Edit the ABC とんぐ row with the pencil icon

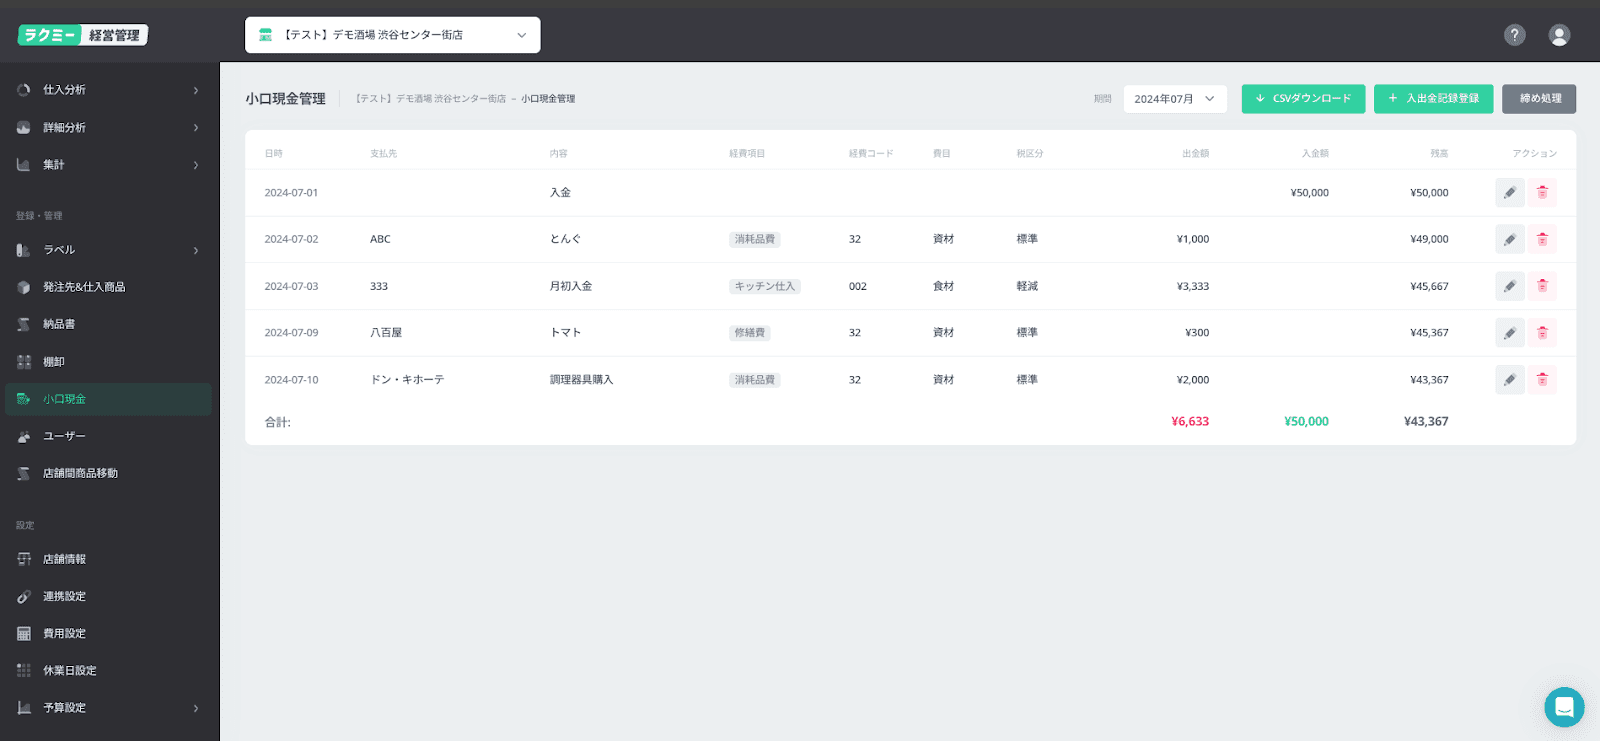1510,239
